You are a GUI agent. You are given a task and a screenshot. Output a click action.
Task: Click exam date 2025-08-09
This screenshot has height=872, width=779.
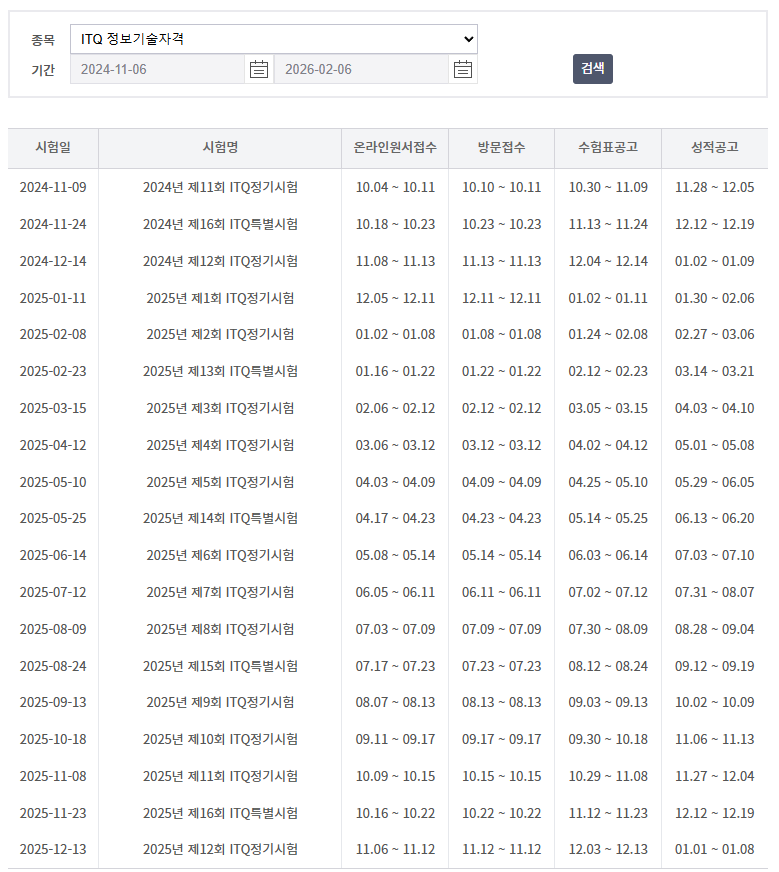pyautogui.click(x=53, y=629)
